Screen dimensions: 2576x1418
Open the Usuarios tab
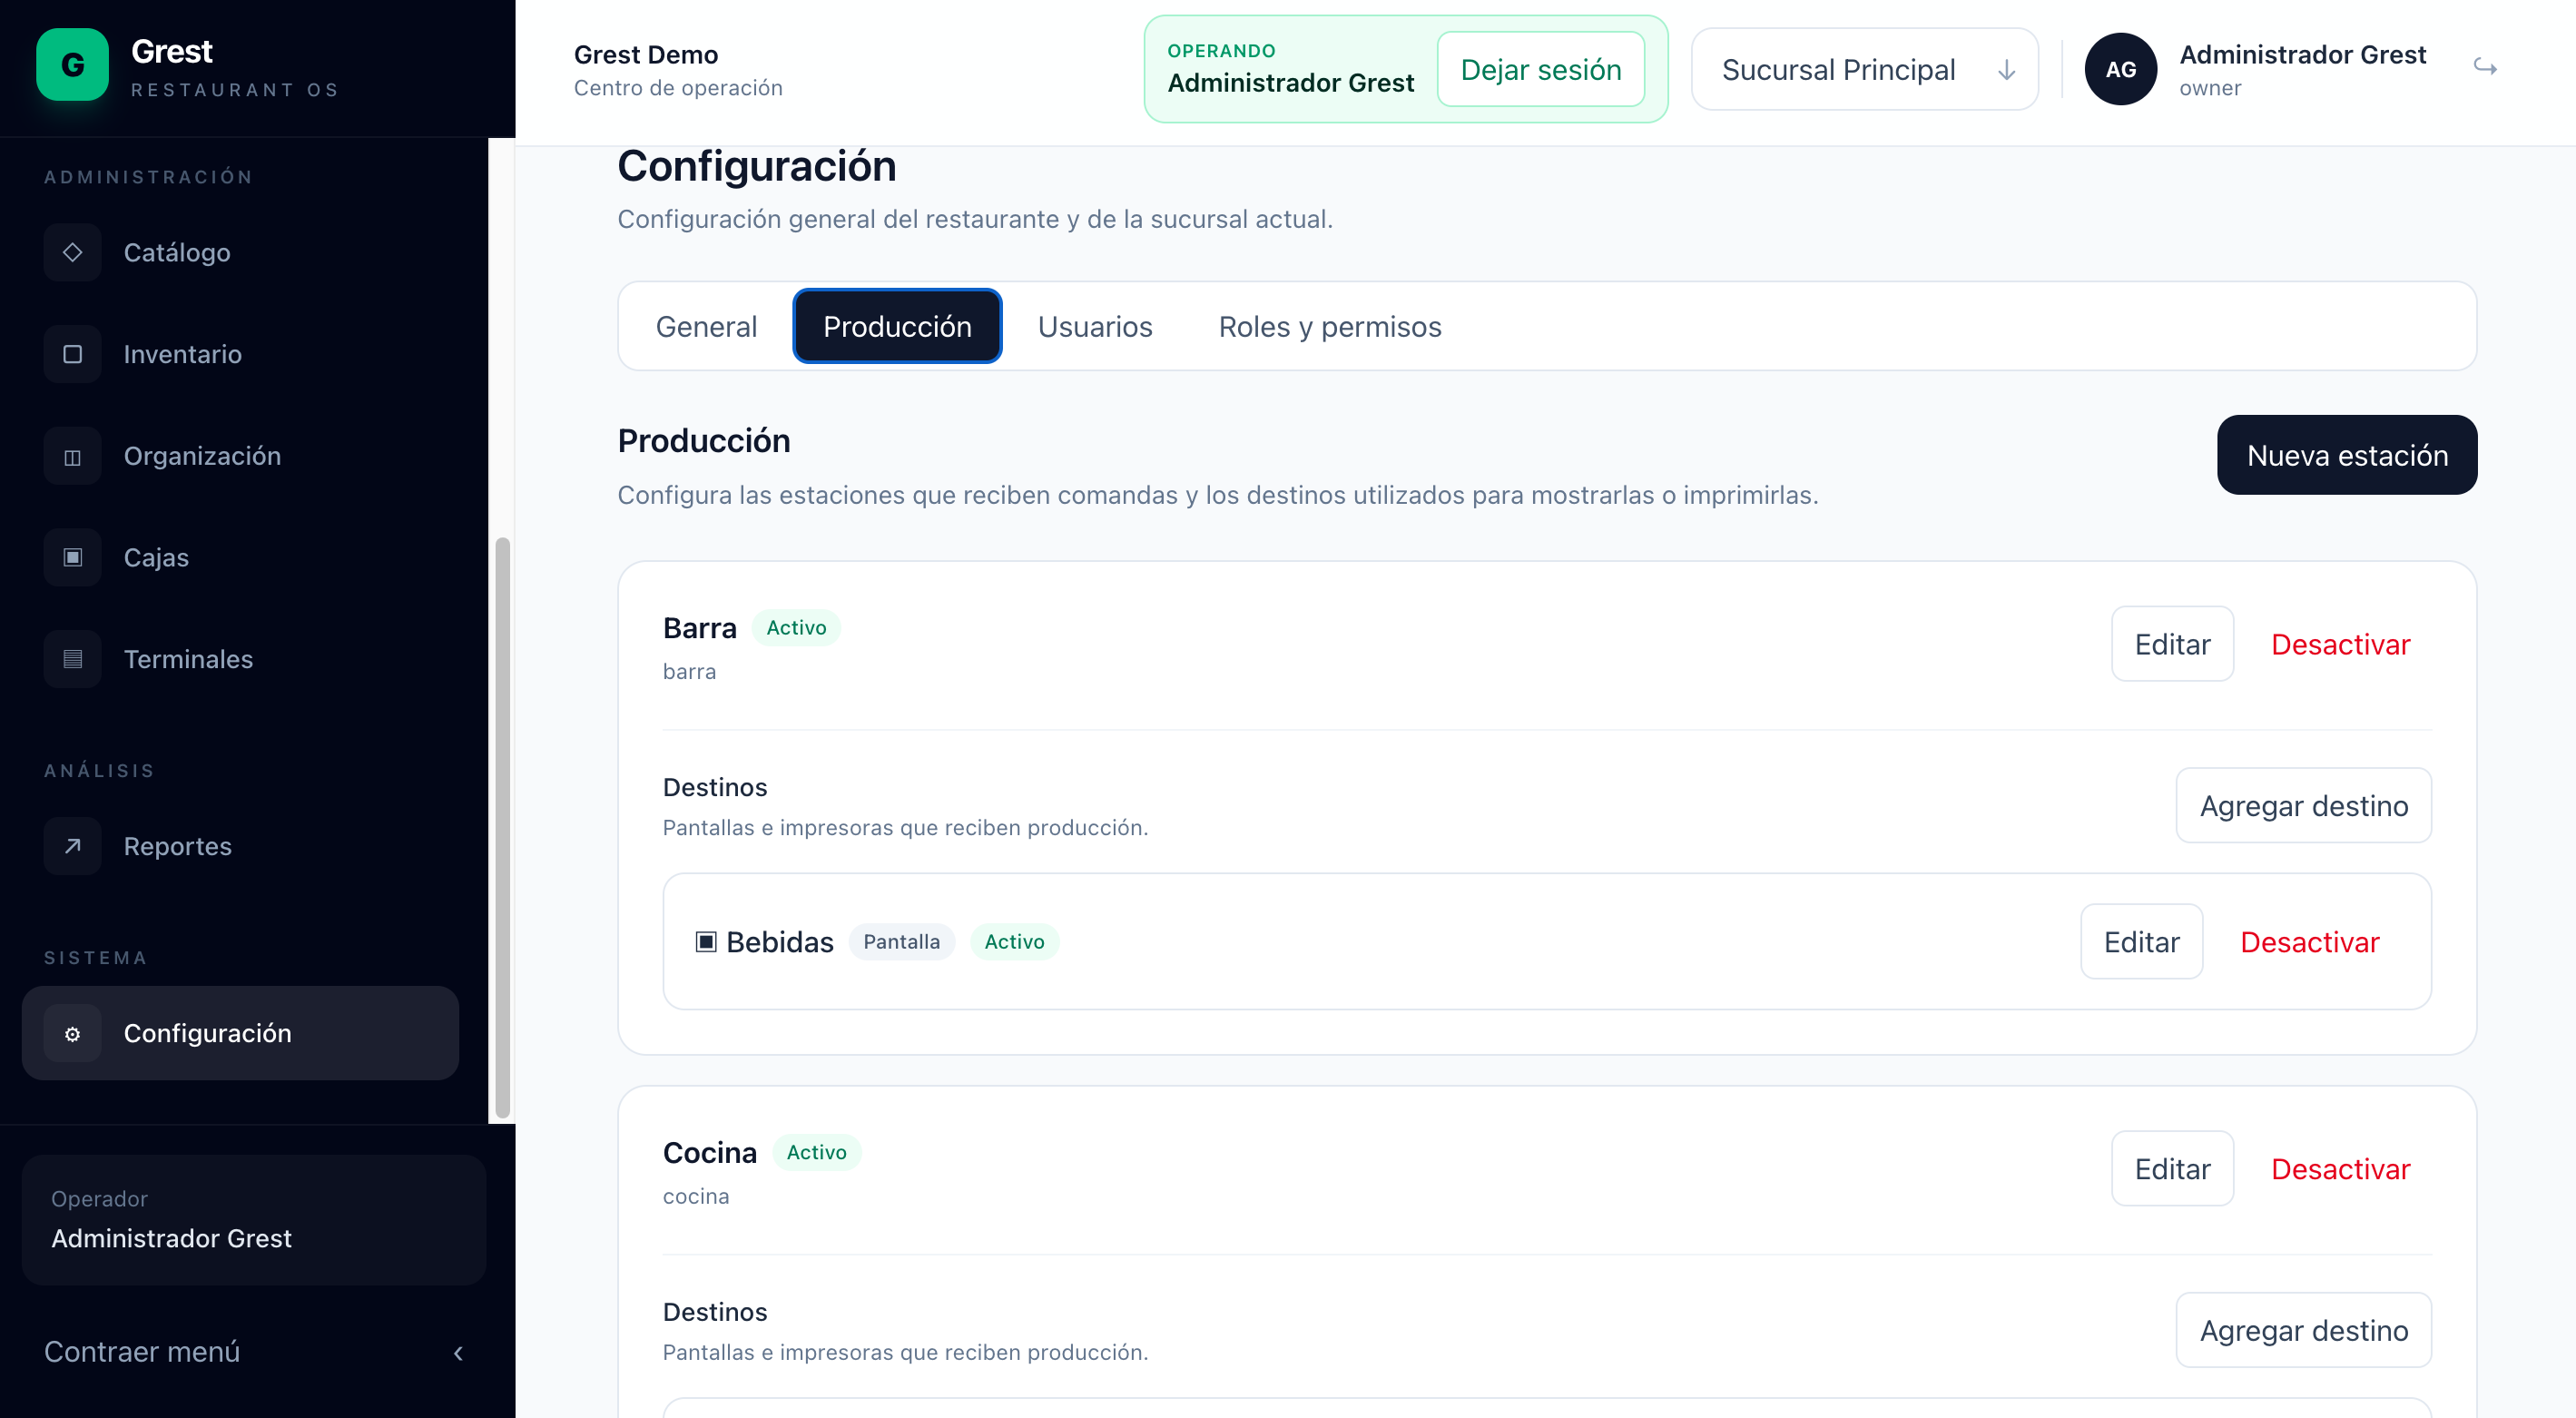click(1095, 326)
